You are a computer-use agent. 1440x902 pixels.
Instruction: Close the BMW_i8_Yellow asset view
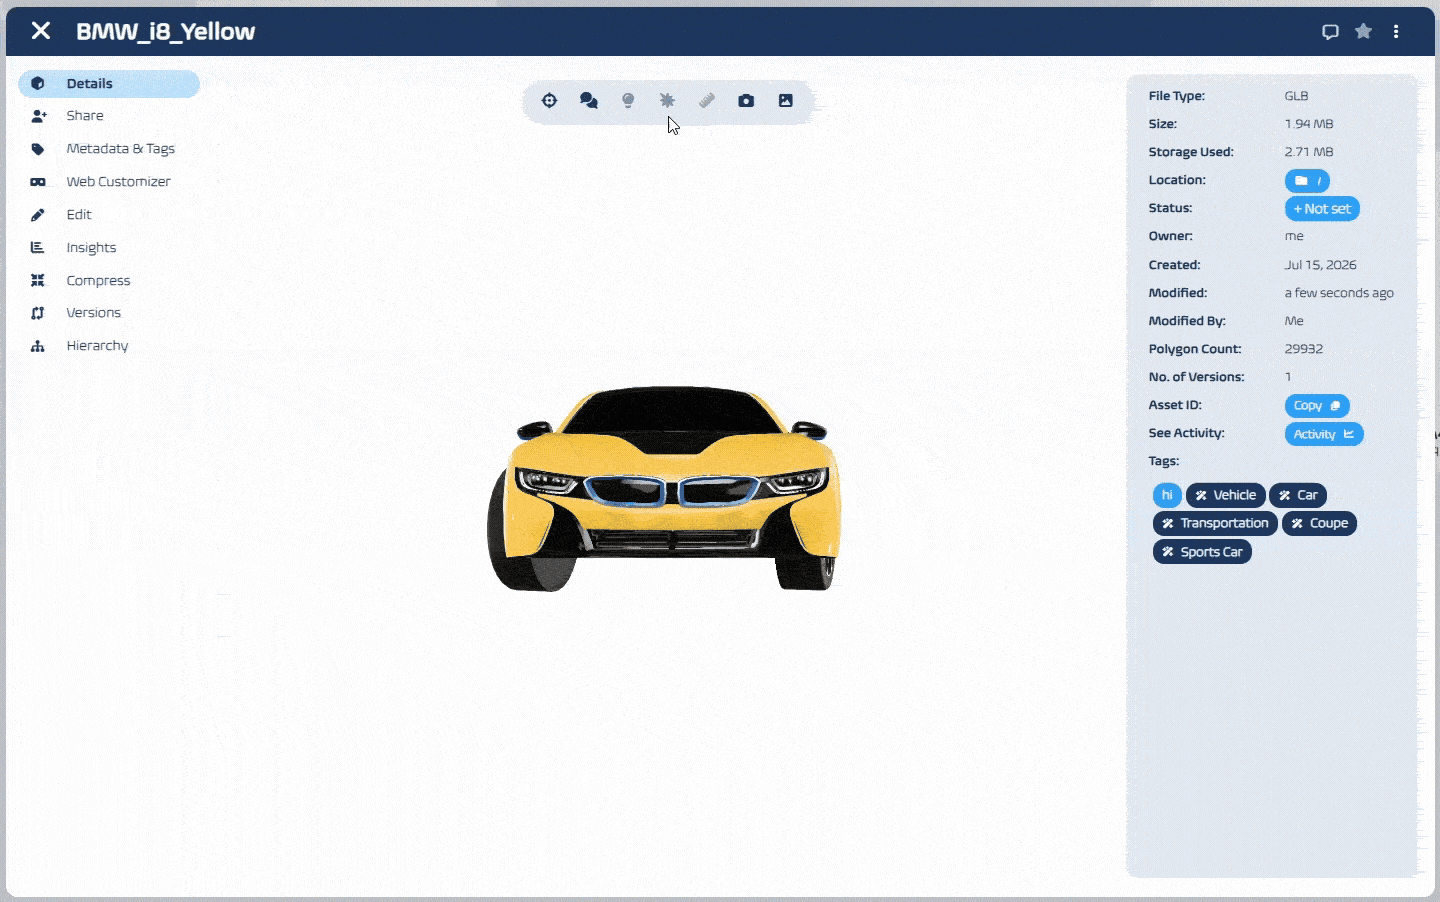tap(41, 31)
